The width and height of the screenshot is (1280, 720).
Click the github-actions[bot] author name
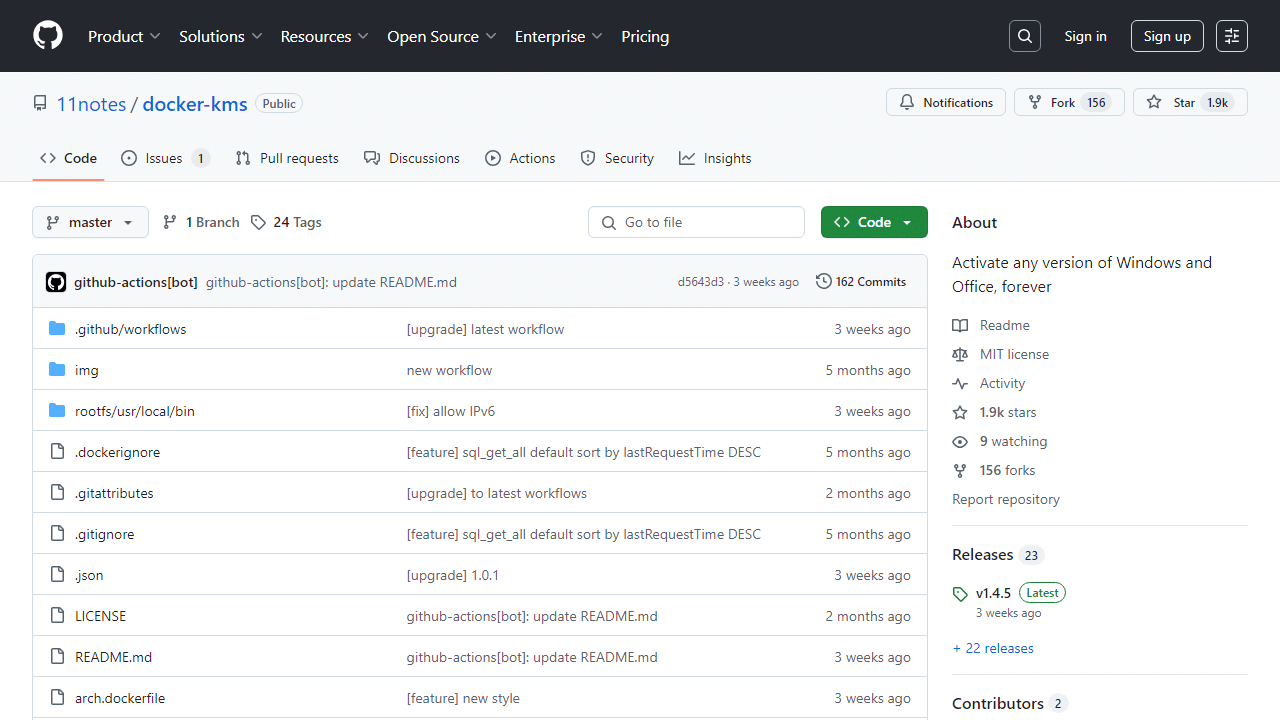(x=136, y=282)
